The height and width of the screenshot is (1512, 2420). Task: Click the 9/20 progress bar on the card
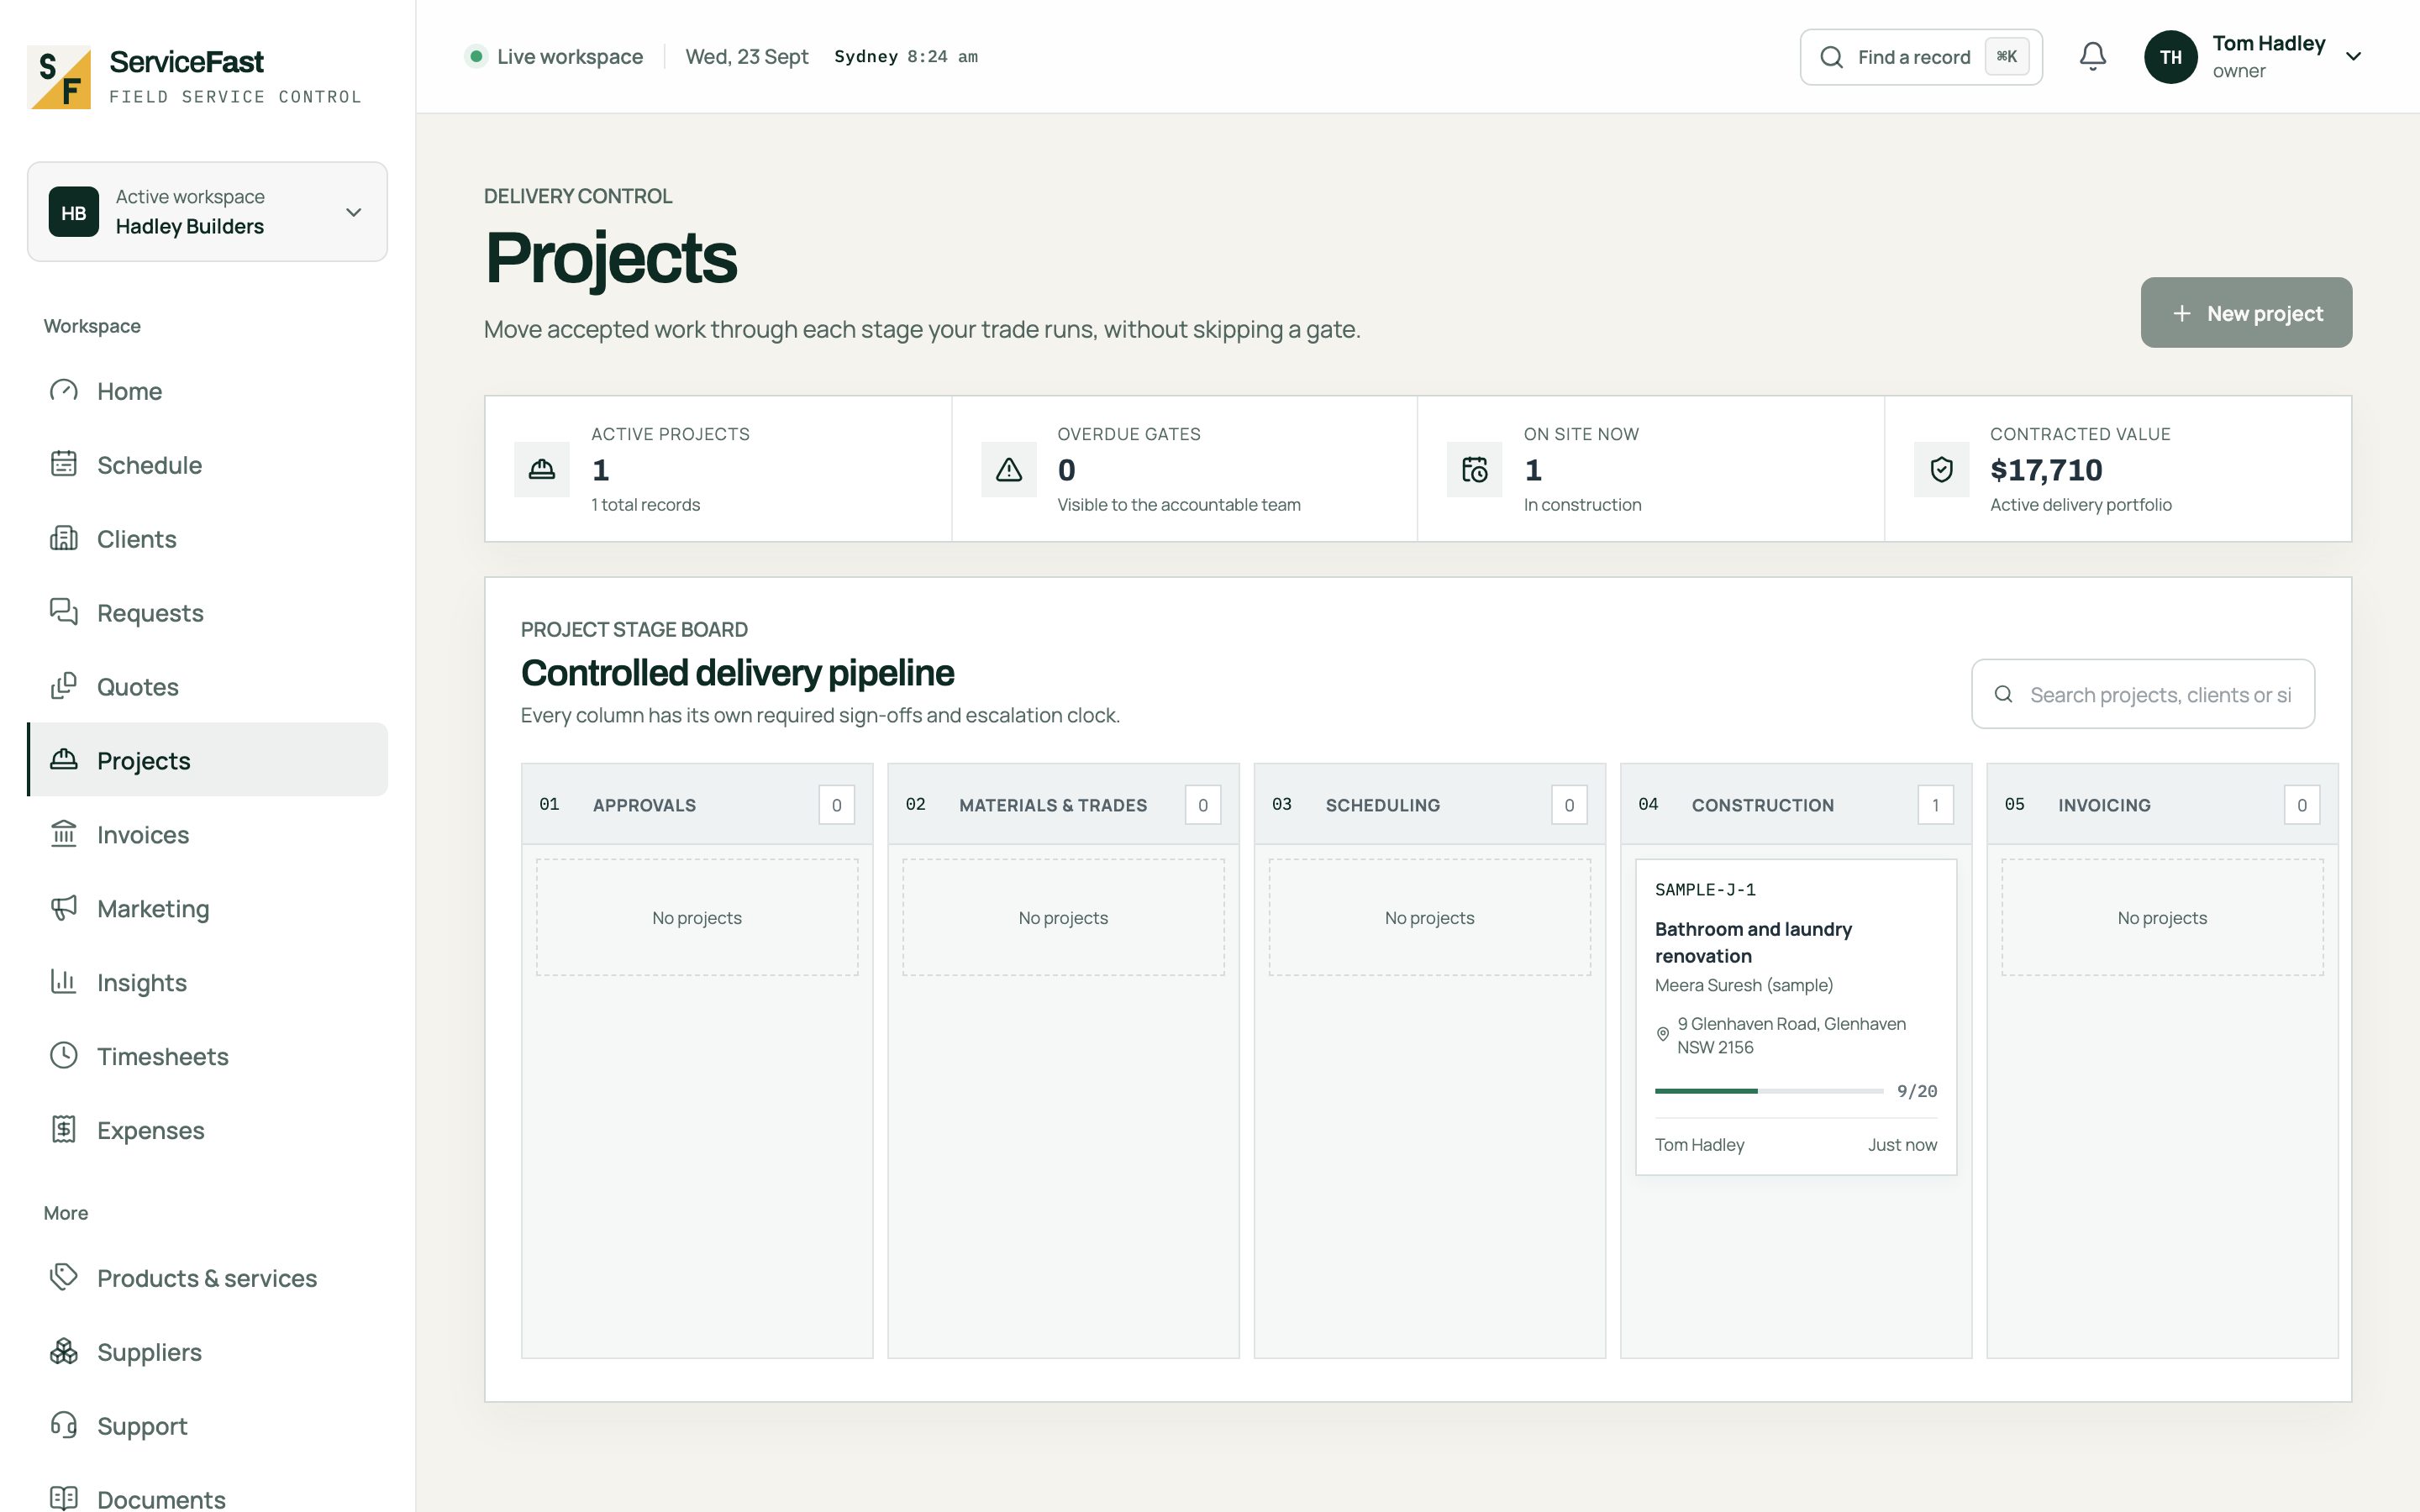[x=1769, y=1091]
